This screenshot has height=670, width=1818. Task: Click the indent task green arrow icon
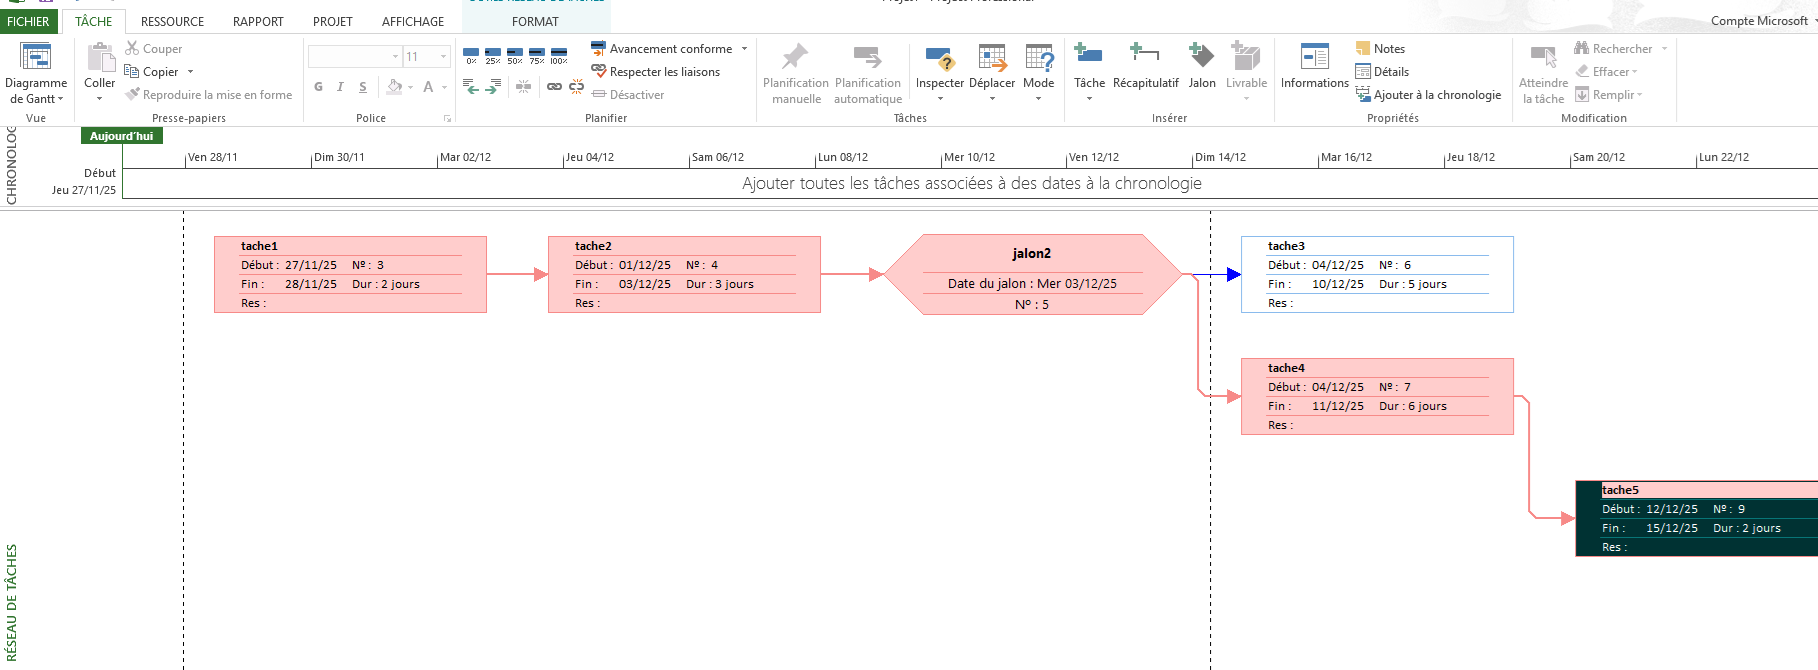493,87
